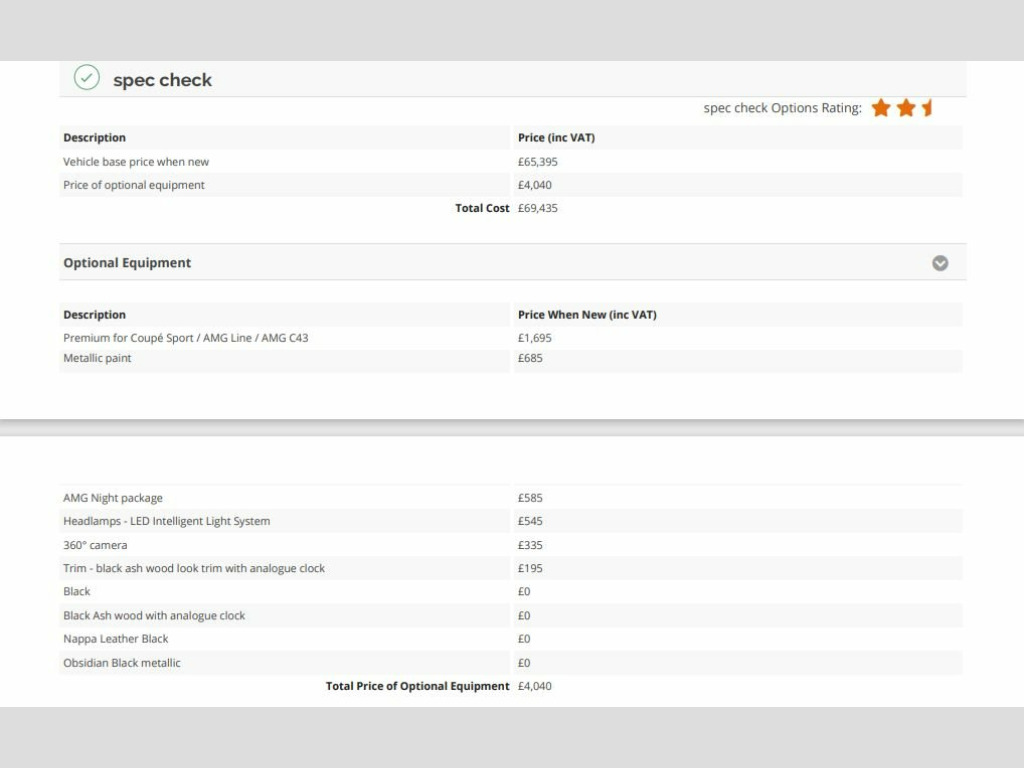
Task: Click the spec check Options Rating label
Action: [782, 108]
